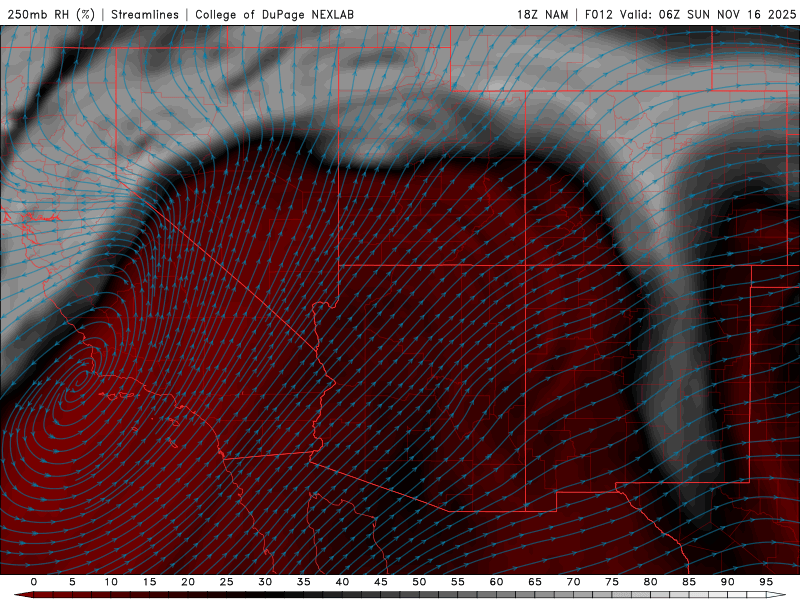Click the '250mb RH (%)' title text
Viewport: 800px width, 600px height.
point(51,14)
